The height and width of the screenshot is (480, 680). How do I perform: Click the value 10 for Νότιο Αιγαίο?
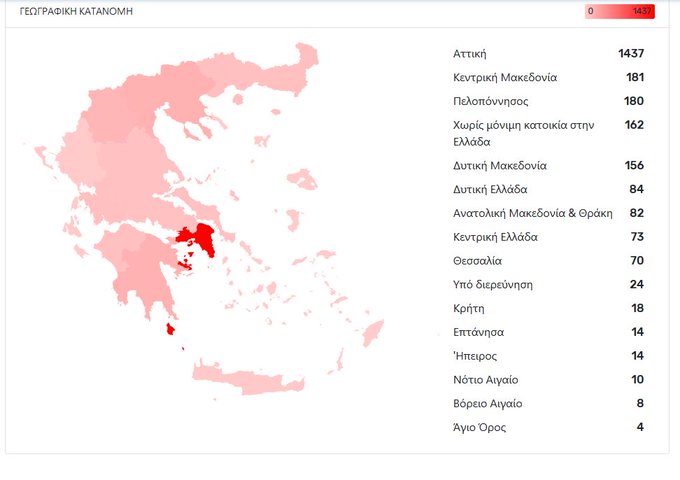click(638, 380)
